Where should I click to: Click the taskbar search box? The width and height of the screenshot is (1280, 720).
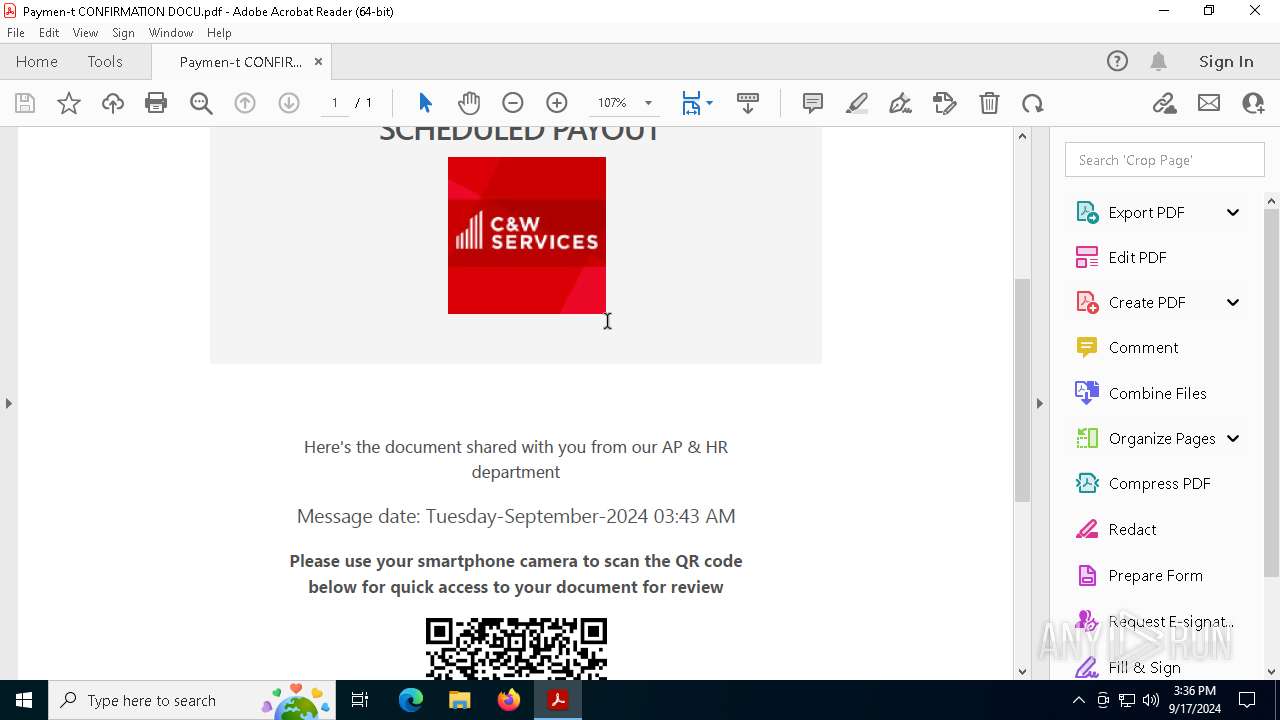[x=190, y=700]
